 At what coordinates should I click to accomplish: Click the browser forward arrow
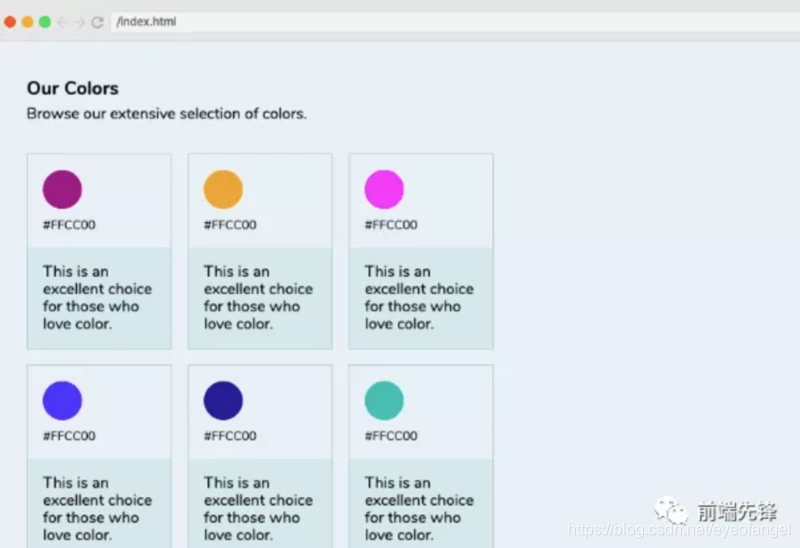pyautogui.click(x=80, y=22)
